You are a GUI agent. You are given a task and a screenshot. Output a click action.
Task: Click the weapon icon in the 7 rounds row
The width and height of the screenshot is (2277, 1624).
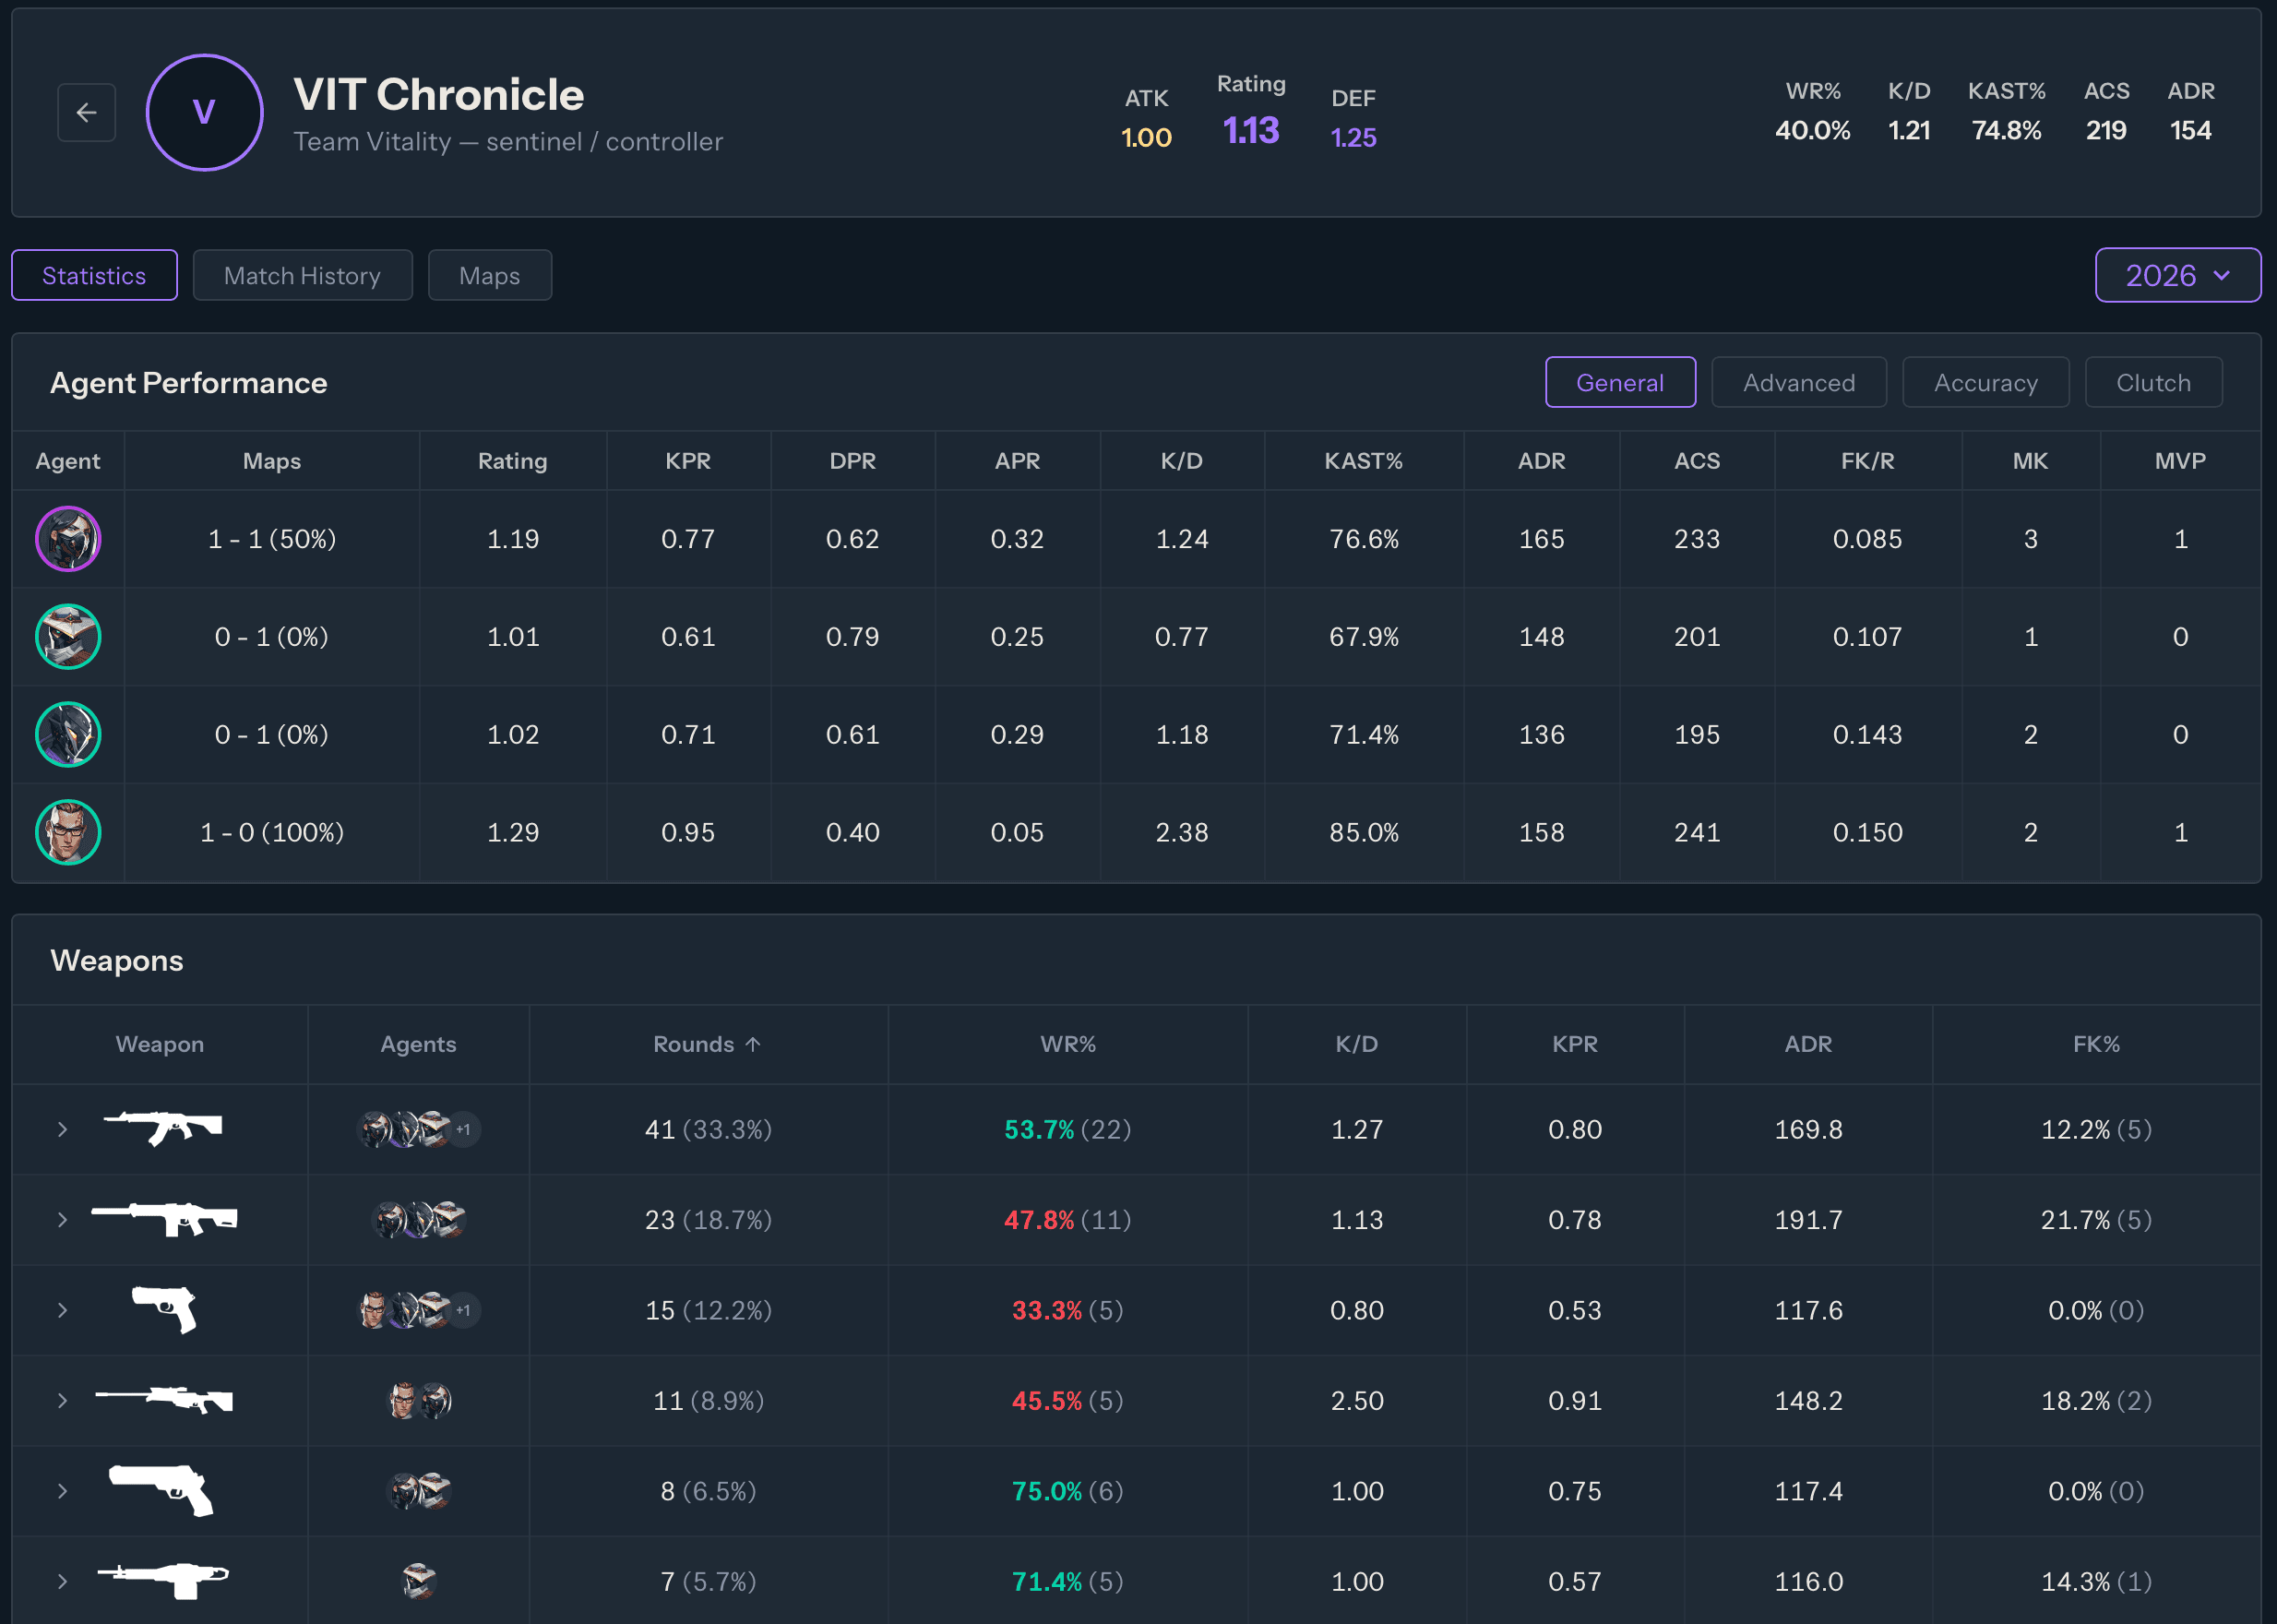(163, 1581)
